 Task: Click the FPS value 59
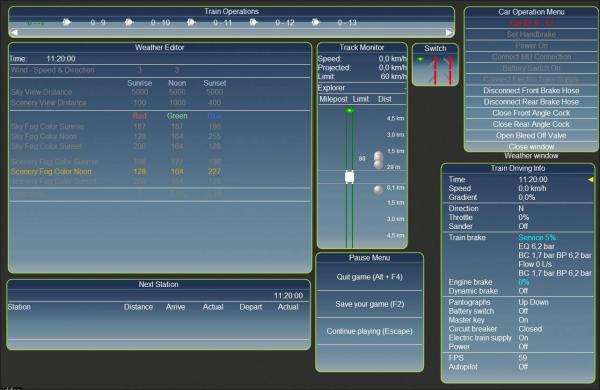tap(523, 358)
